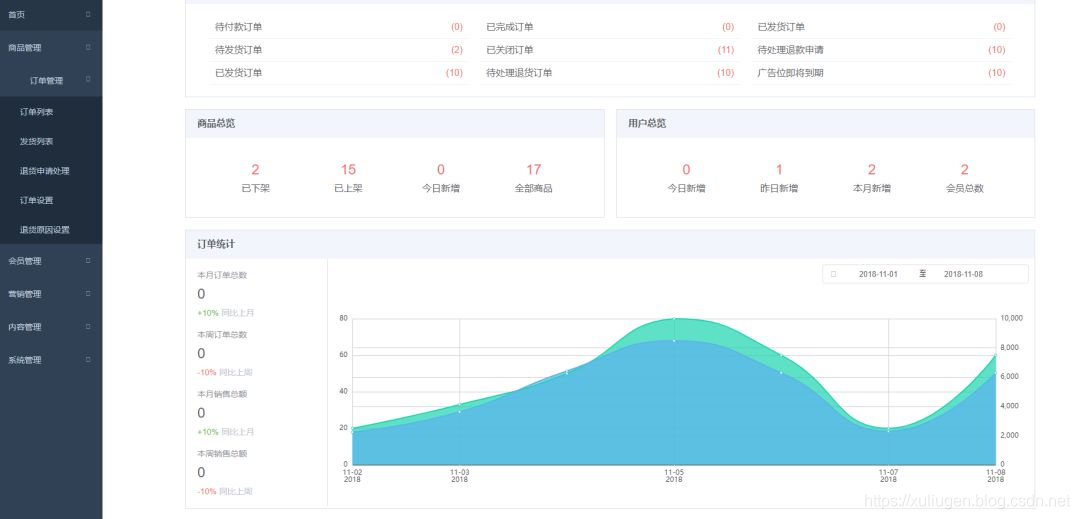Click the arrow icon beside 商品管理

click(88, 47)
